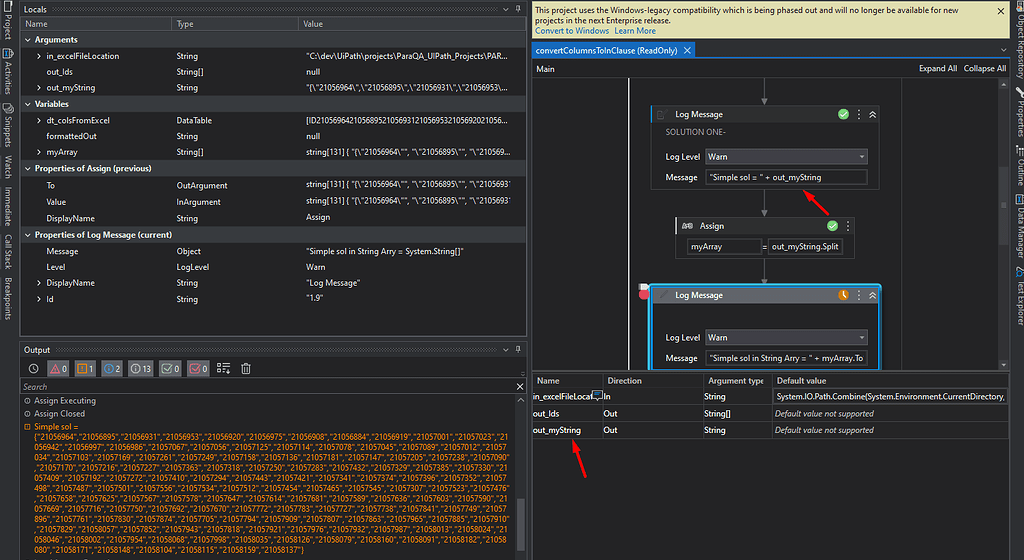Open Locals panel window options dropdown
This screenshot has width=1024, height=560.
[505, 9]
